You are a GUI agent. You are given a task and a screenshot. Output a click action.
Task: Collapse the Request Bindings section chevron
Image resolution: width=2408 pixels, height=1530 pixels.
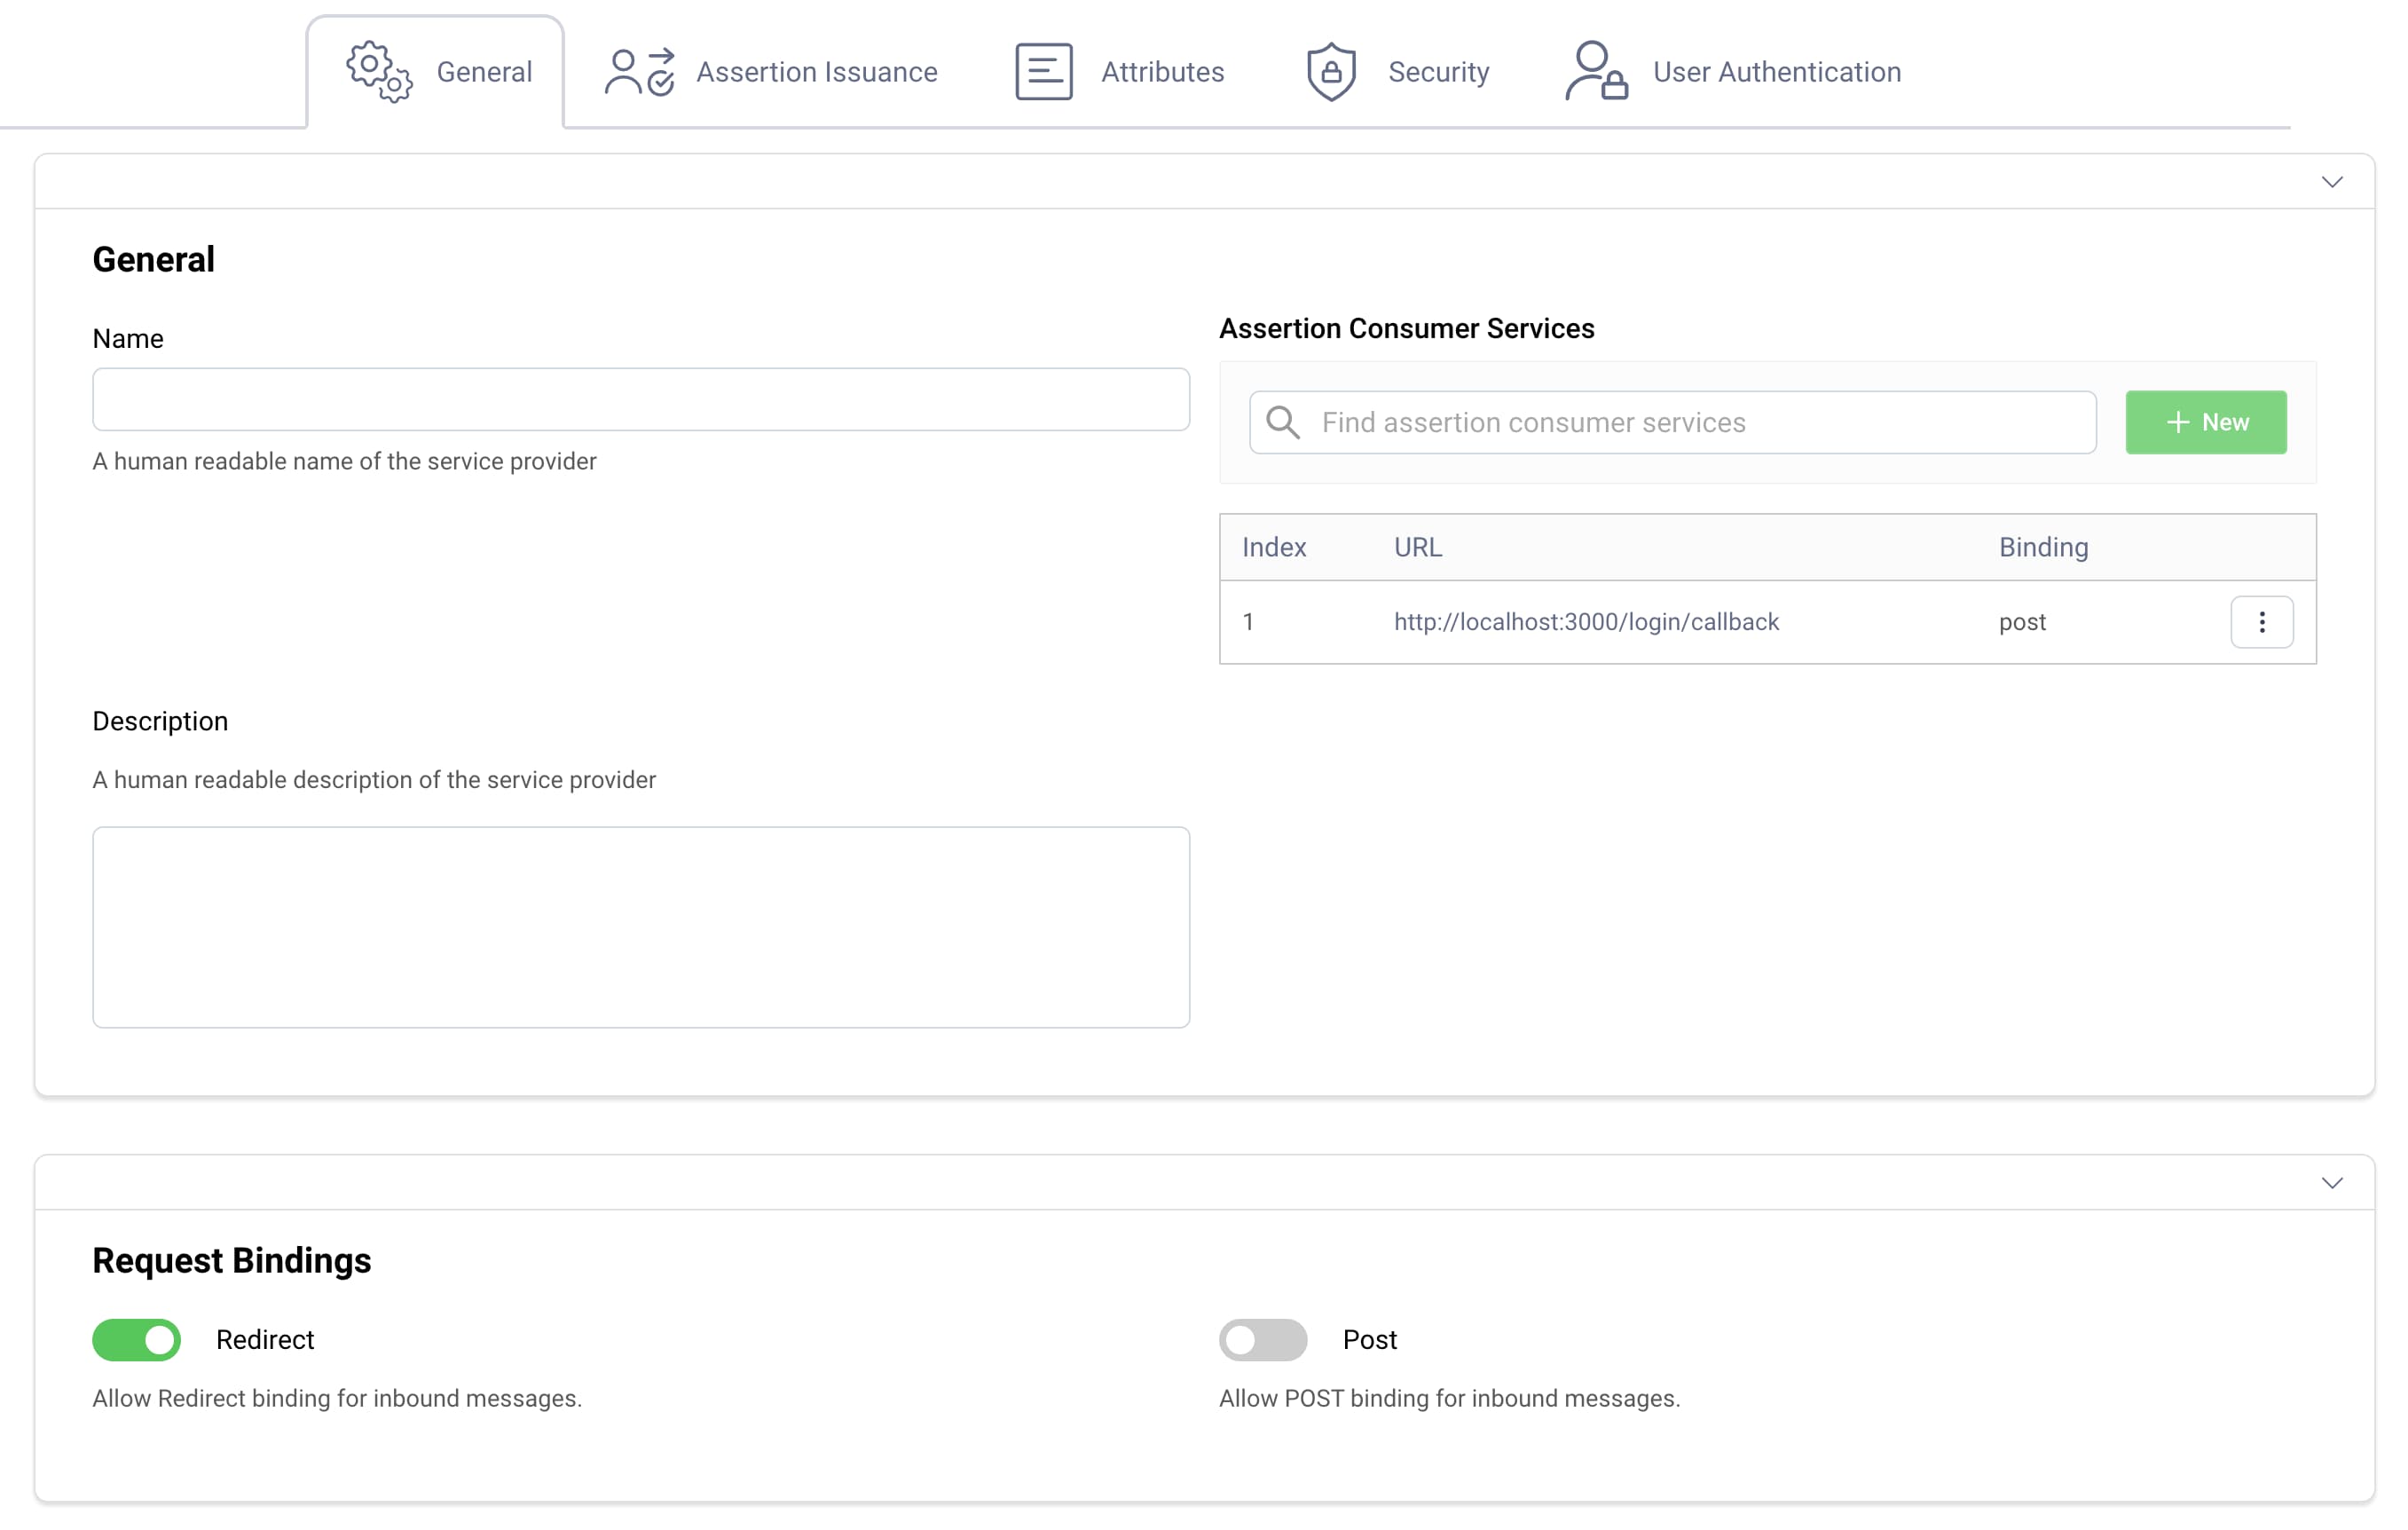pos(2333,1183)
